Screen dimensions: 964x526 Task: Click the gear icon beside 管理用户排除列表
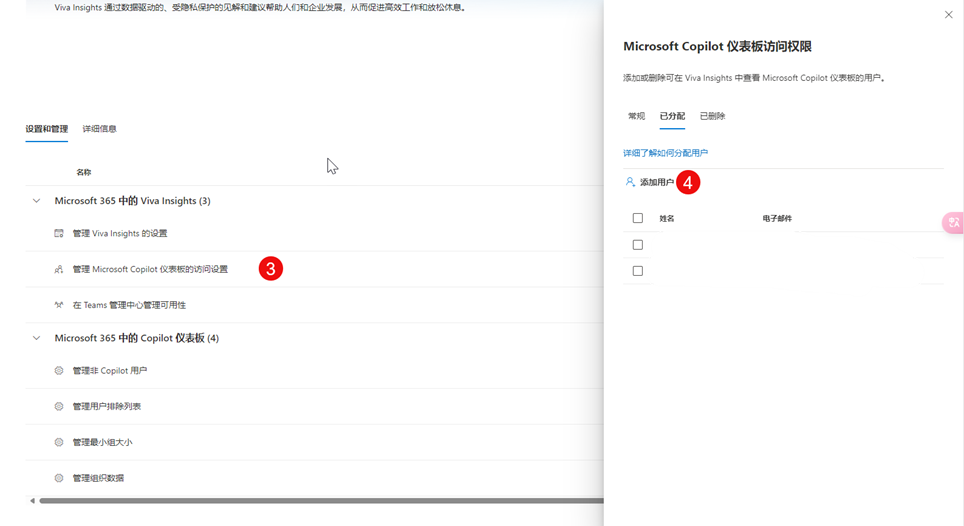coord(59,406)
